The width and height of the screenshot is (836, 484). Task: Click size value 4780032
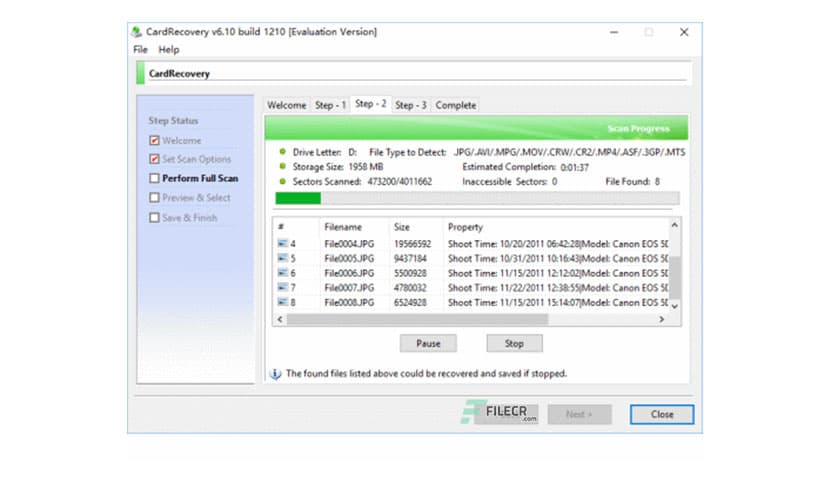click(x=411, y=288)
